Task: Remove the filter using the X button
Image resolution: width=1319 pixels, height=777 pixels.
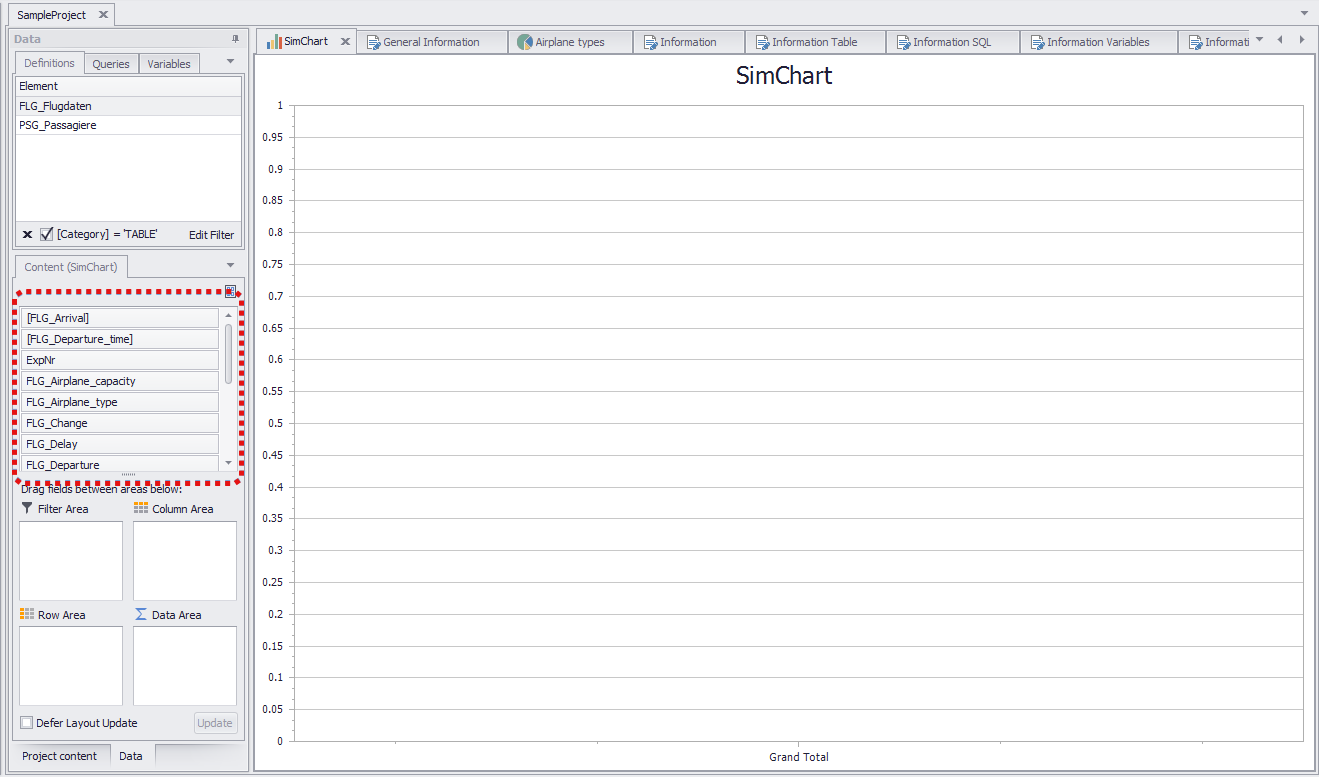Action: 26,234
